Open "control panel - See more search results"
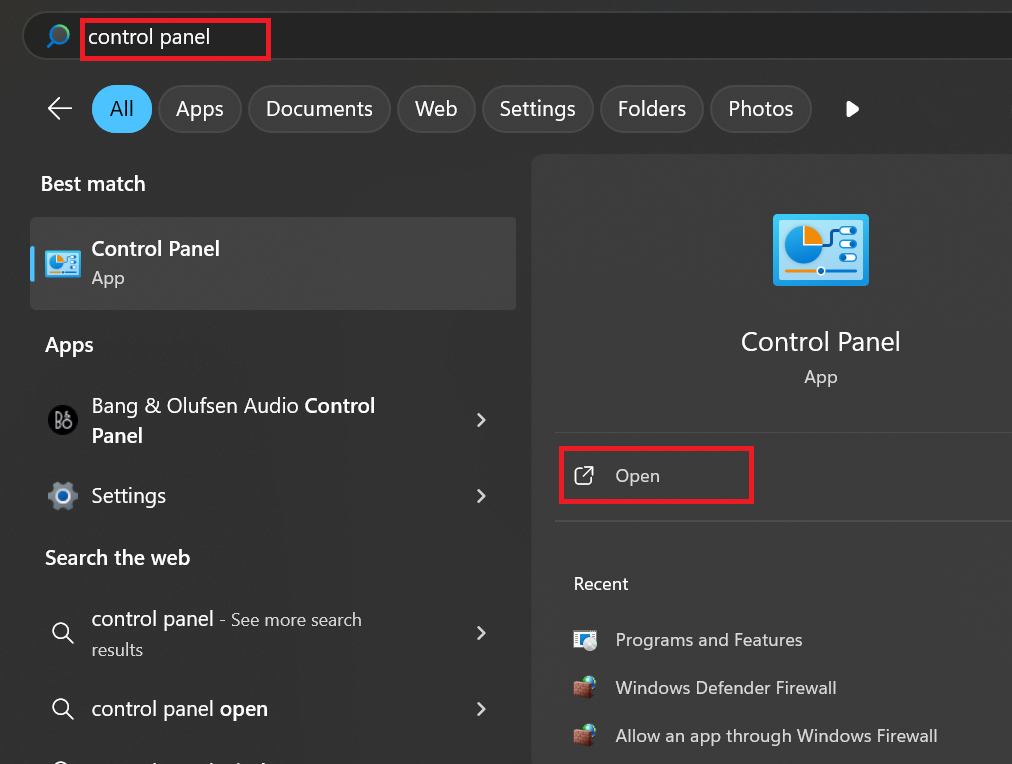The width and height of the screenshot is (1012, 764). [273, 633]
